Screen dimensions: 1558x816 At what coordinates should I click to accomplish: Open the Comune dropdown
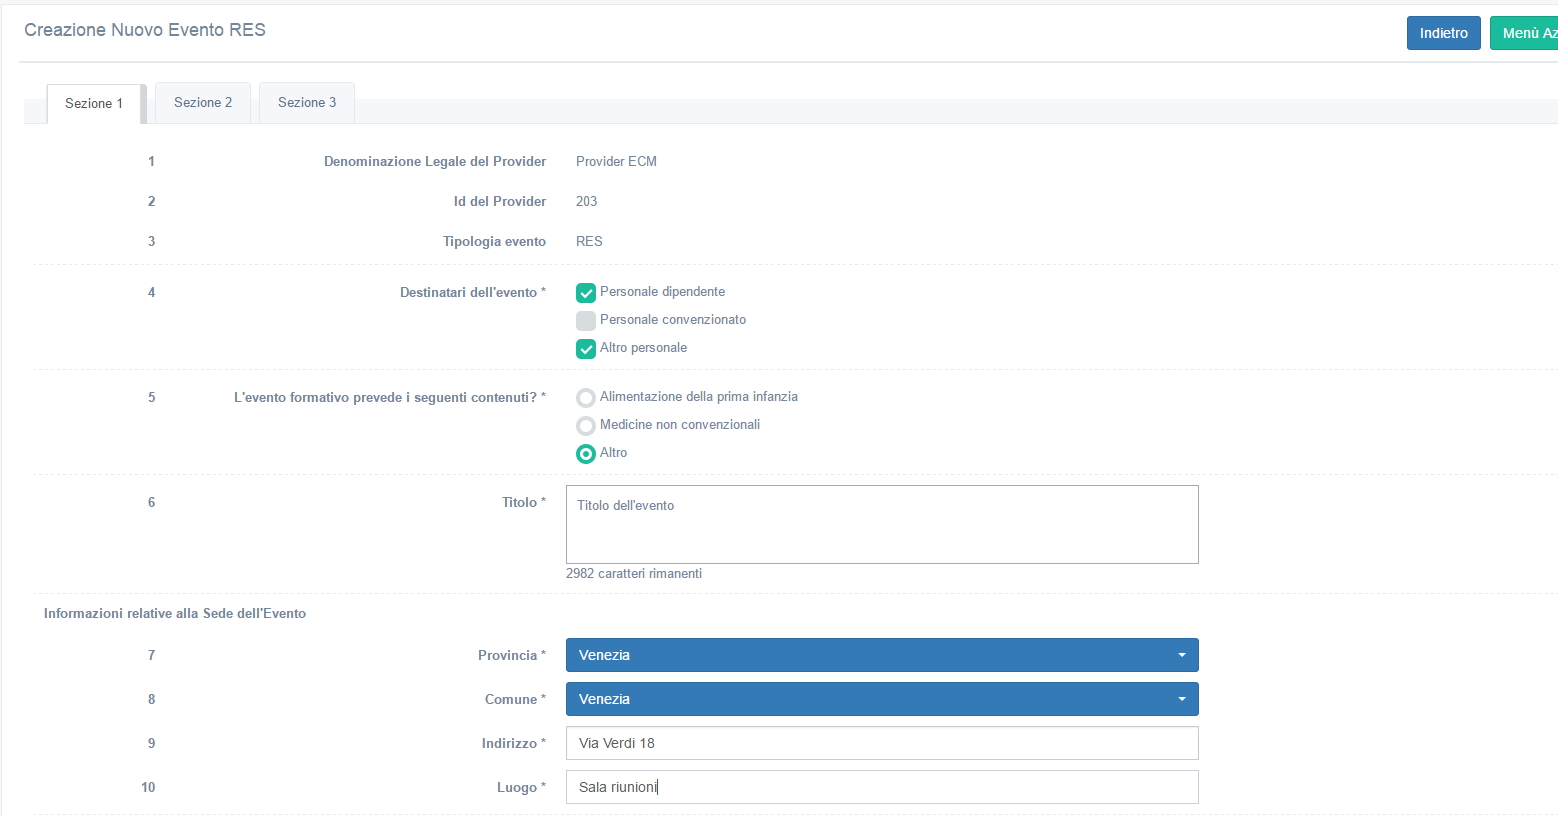pos(881,699)
